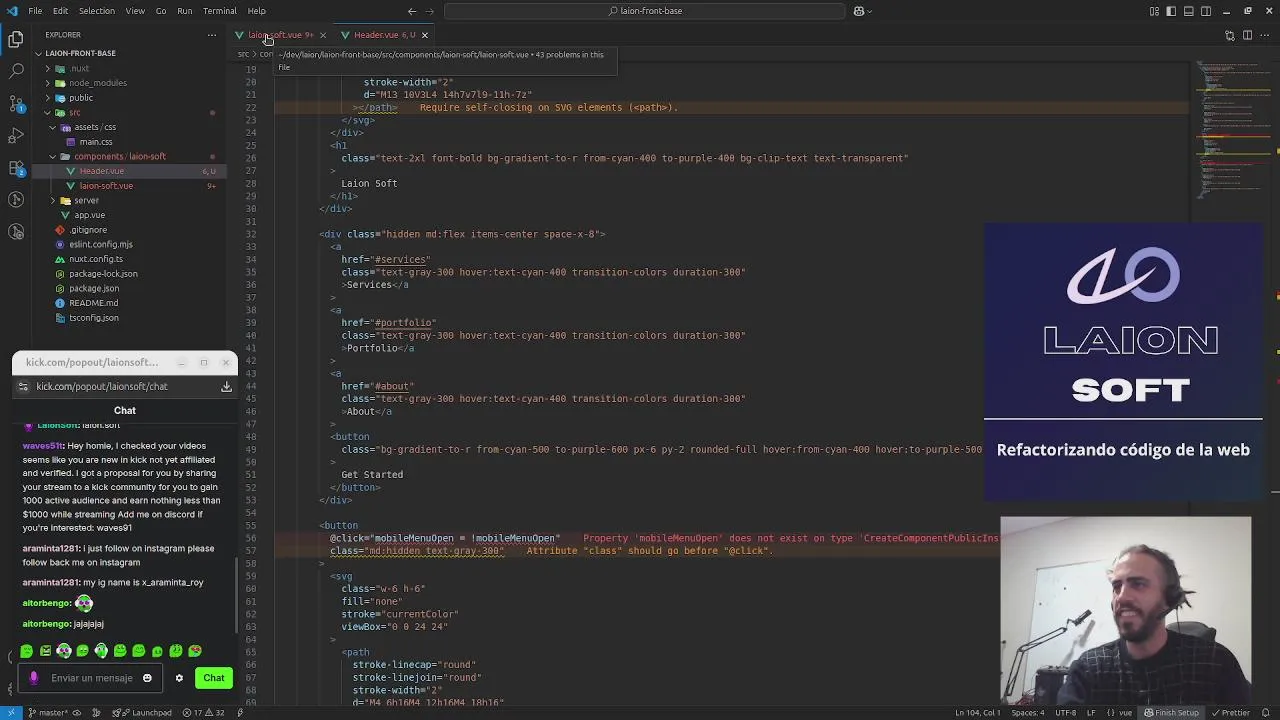The height and width of the screenshot is (720, 1280).
Task: Change encoding via UTF-8 status item
Action: [x=1065, y=713]
